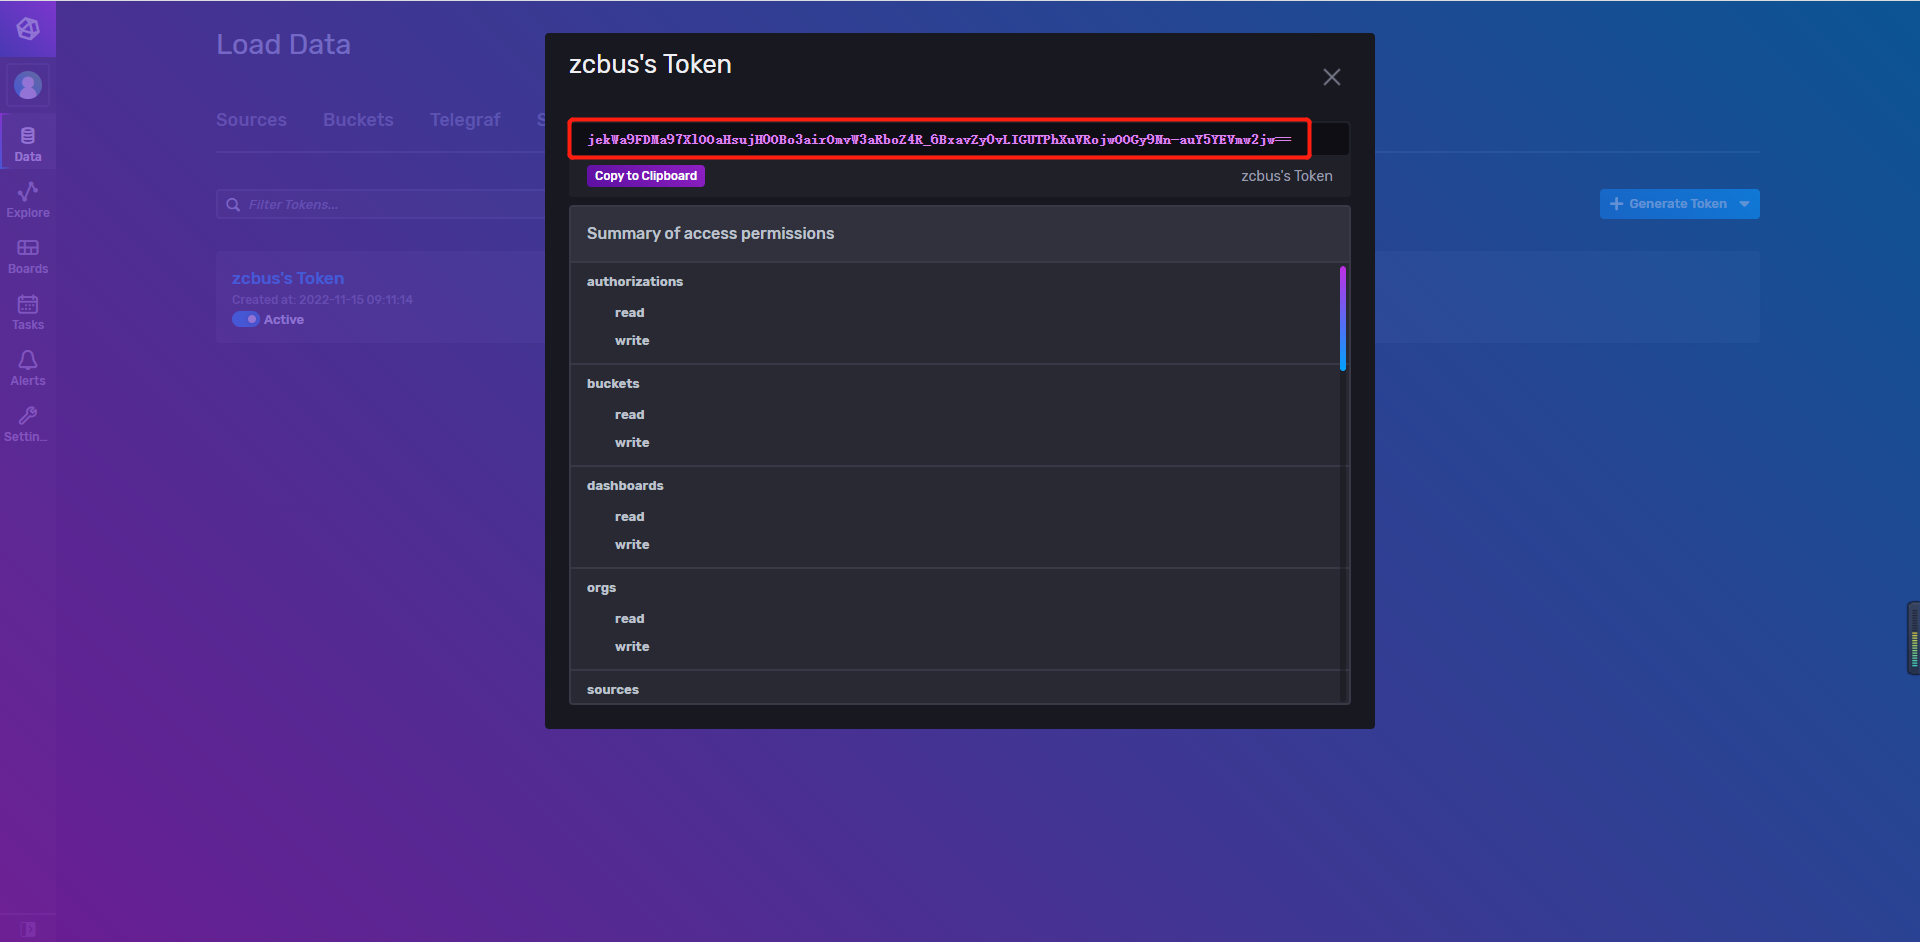Toggle zcbus's Token Active switch
1920x942 pixels.
[246, 319]
